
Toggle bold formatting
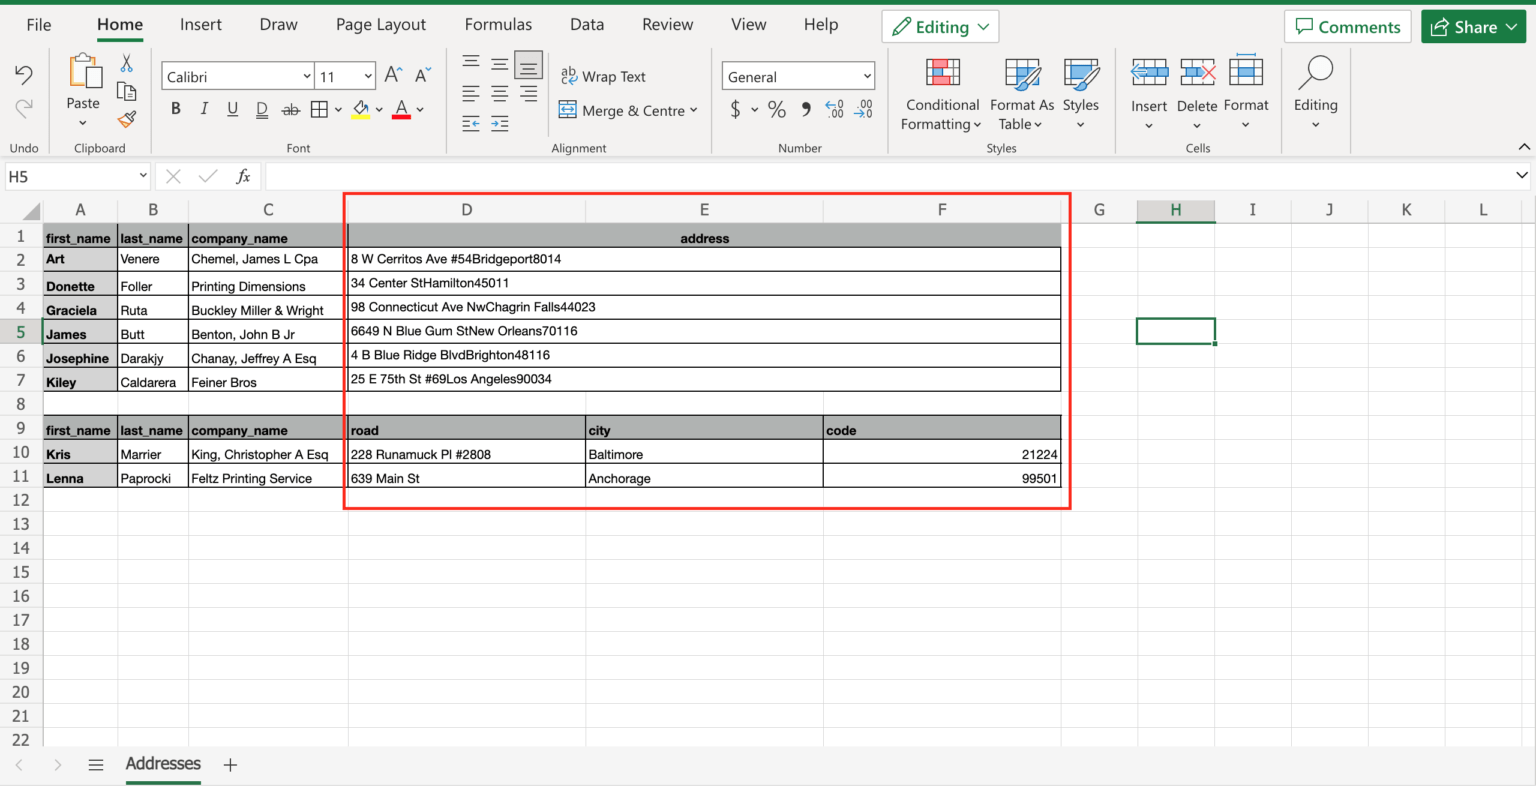pyautogui.click(x=175, y=109)
